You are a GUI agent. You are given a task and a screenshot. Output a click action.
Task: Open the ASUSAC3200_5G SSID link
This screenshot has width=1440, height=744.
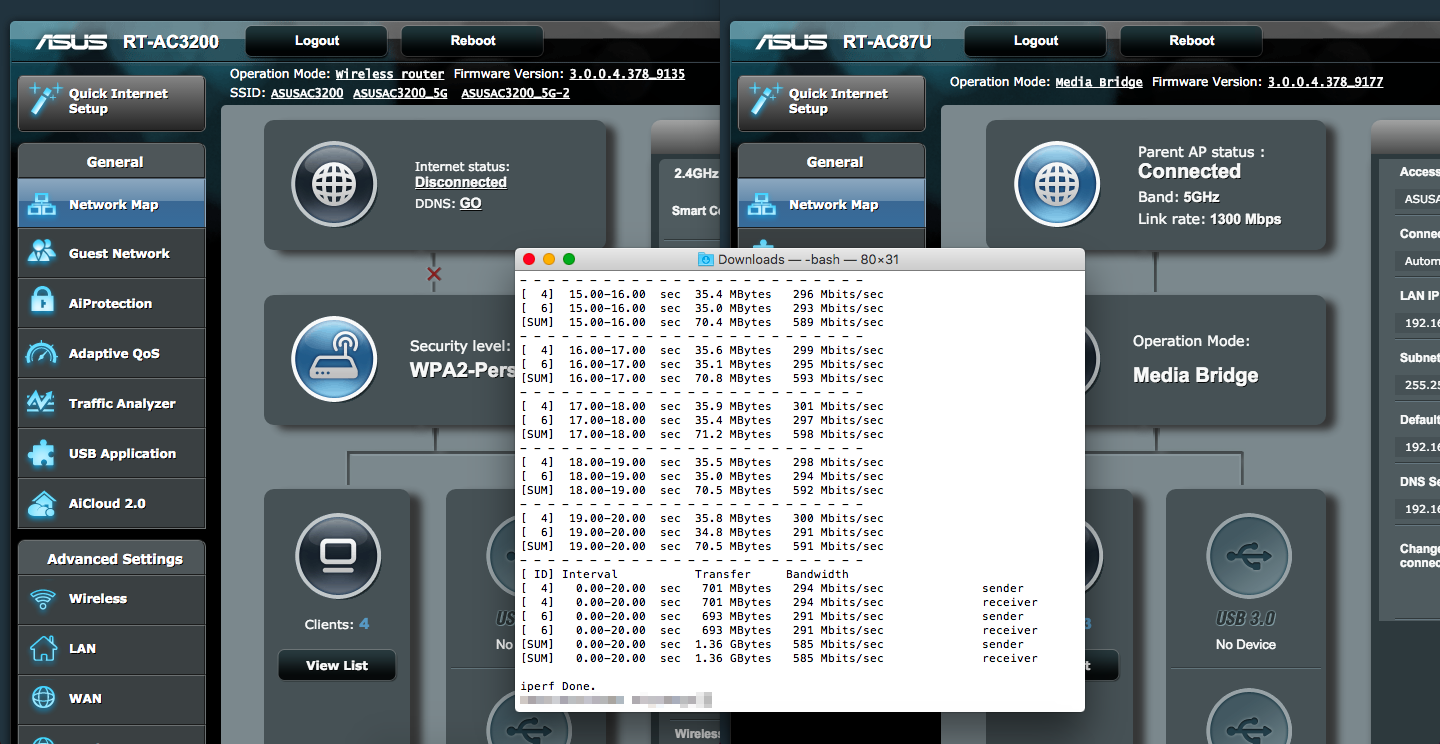(400, 93)
